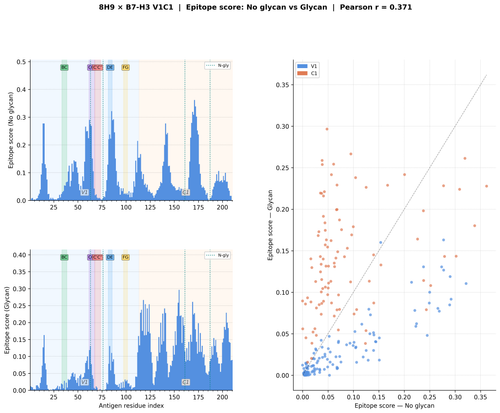The width and height of the screenshot is (500, 413).
Task: Click the C1 domain tag in the No glycan plot
Action: tap(186, 192)
